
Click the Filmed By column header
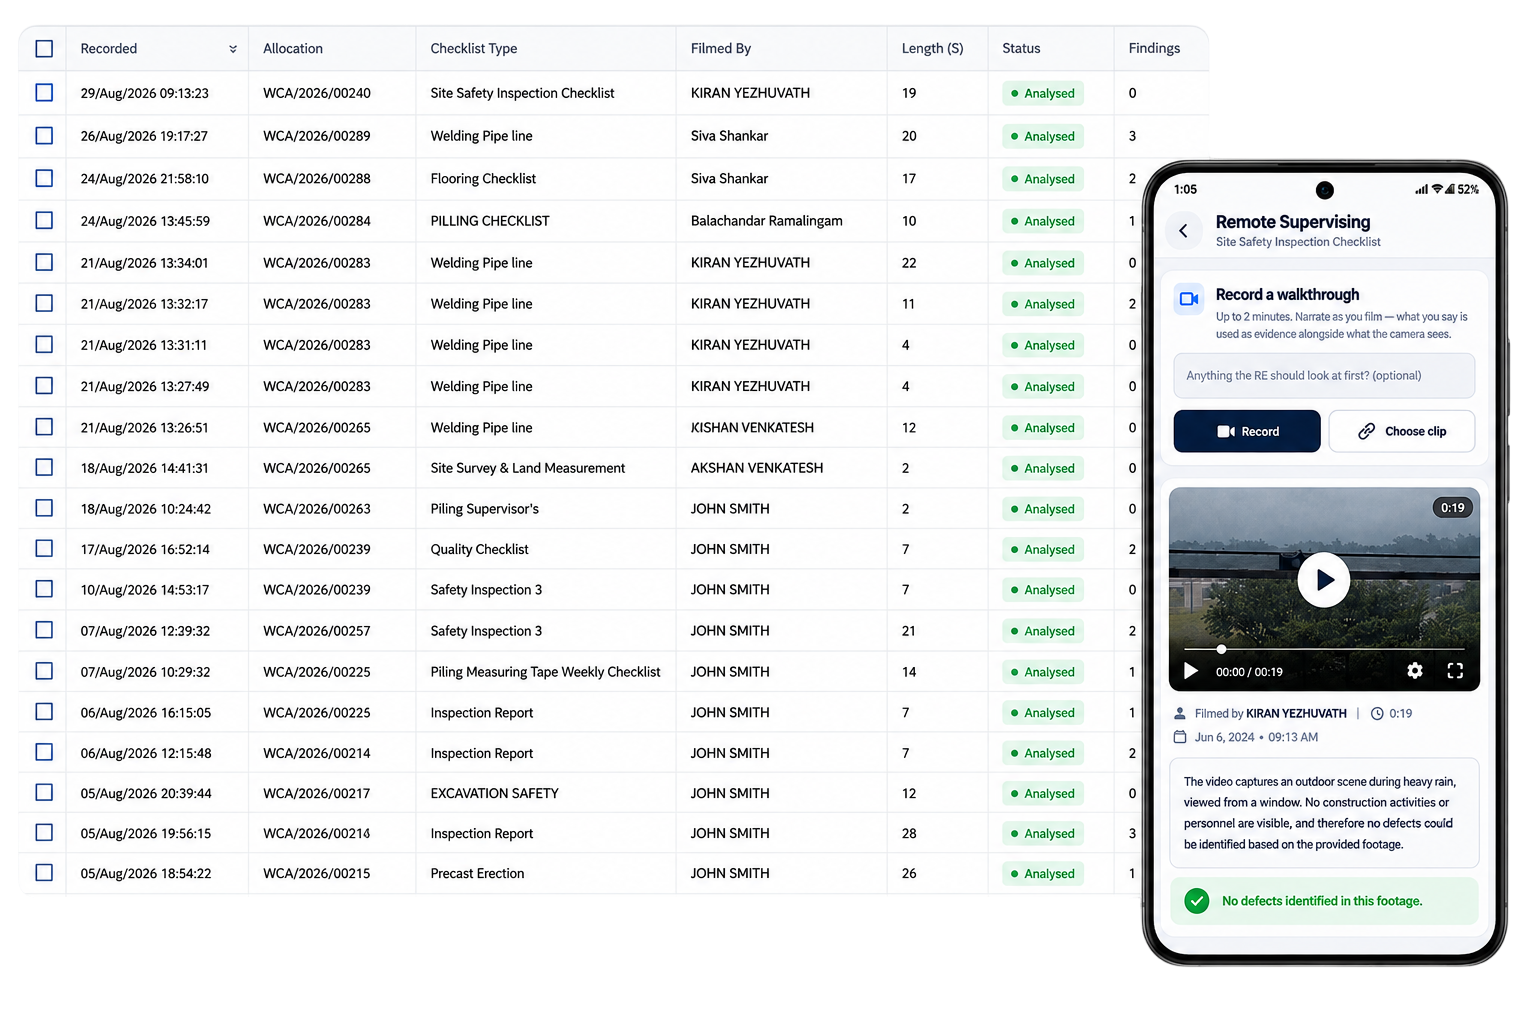[x=721, y=48]
